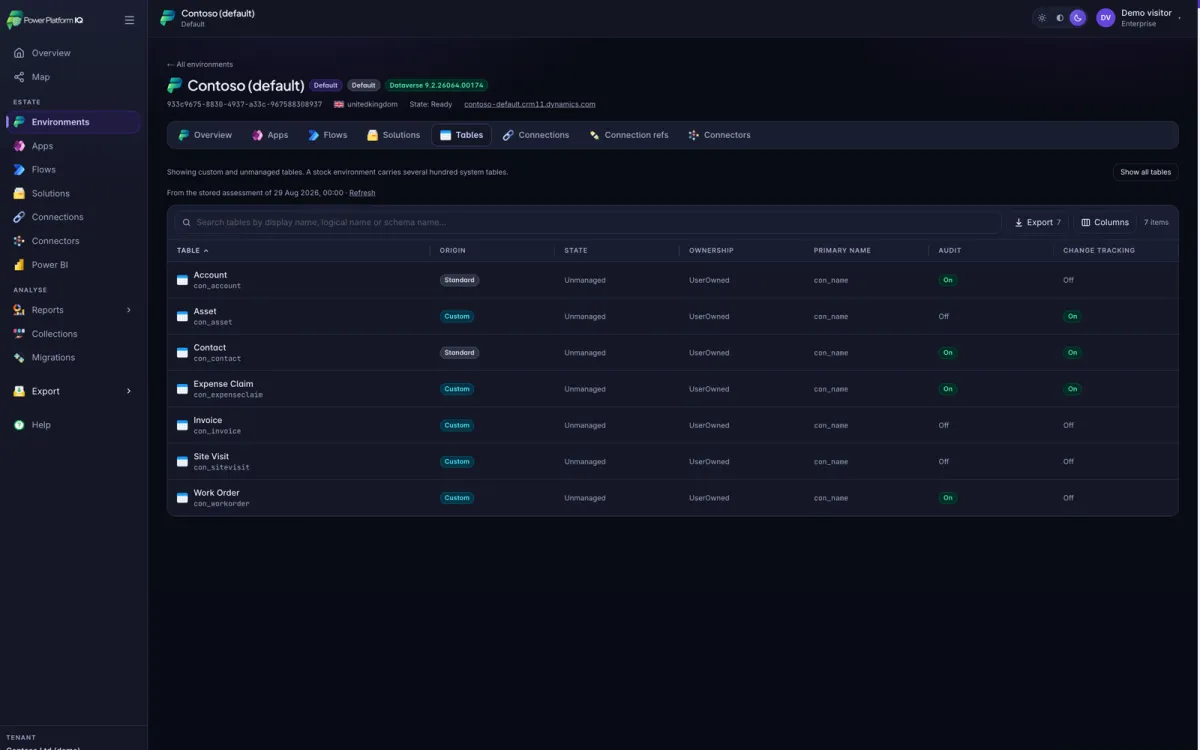Click the Map icon in sidebar
The image size is (1200, 750).
point(19,77)
